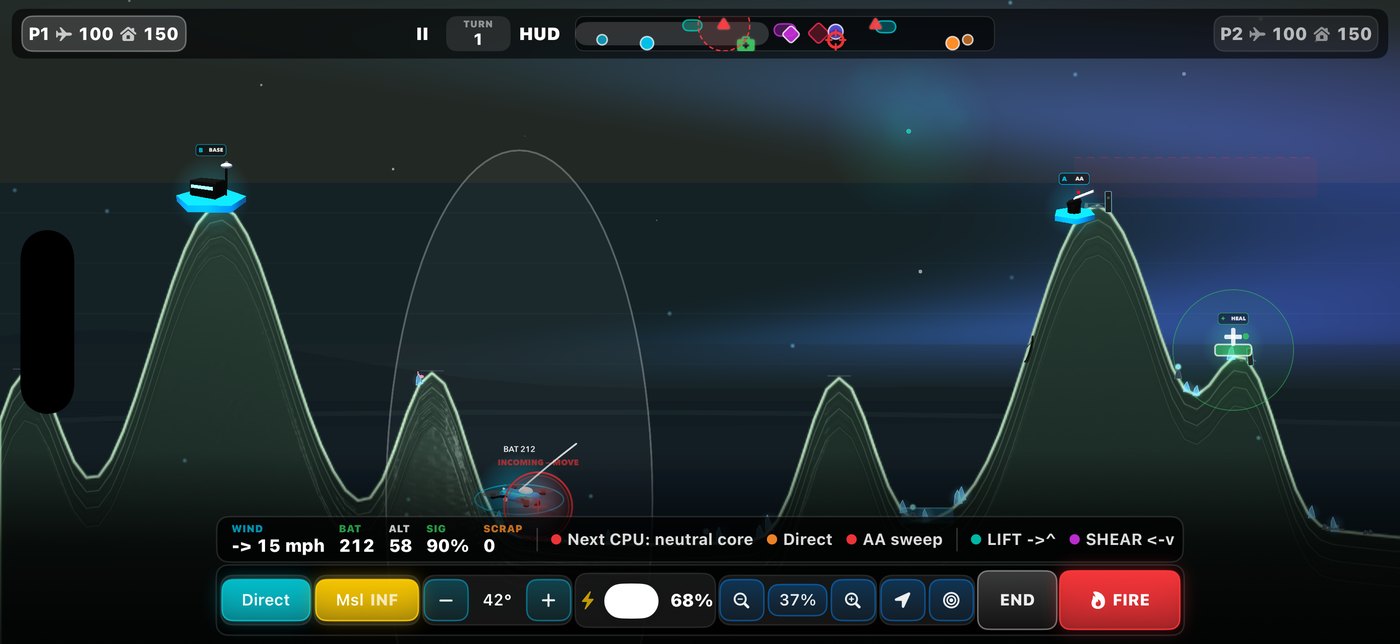
Task: Increase the aim angle with plus
Action: pyautogui.click(x=548, y=600)
